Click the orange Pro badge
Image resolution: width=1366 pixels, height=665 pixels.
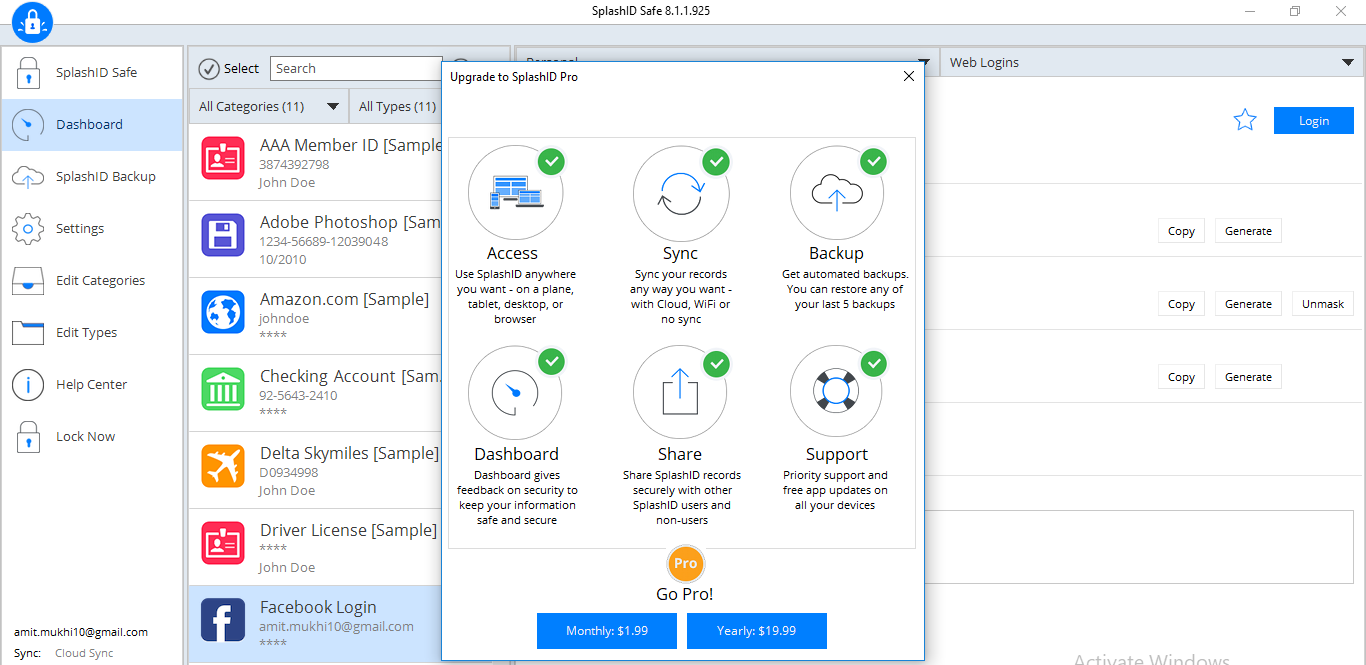685,564
